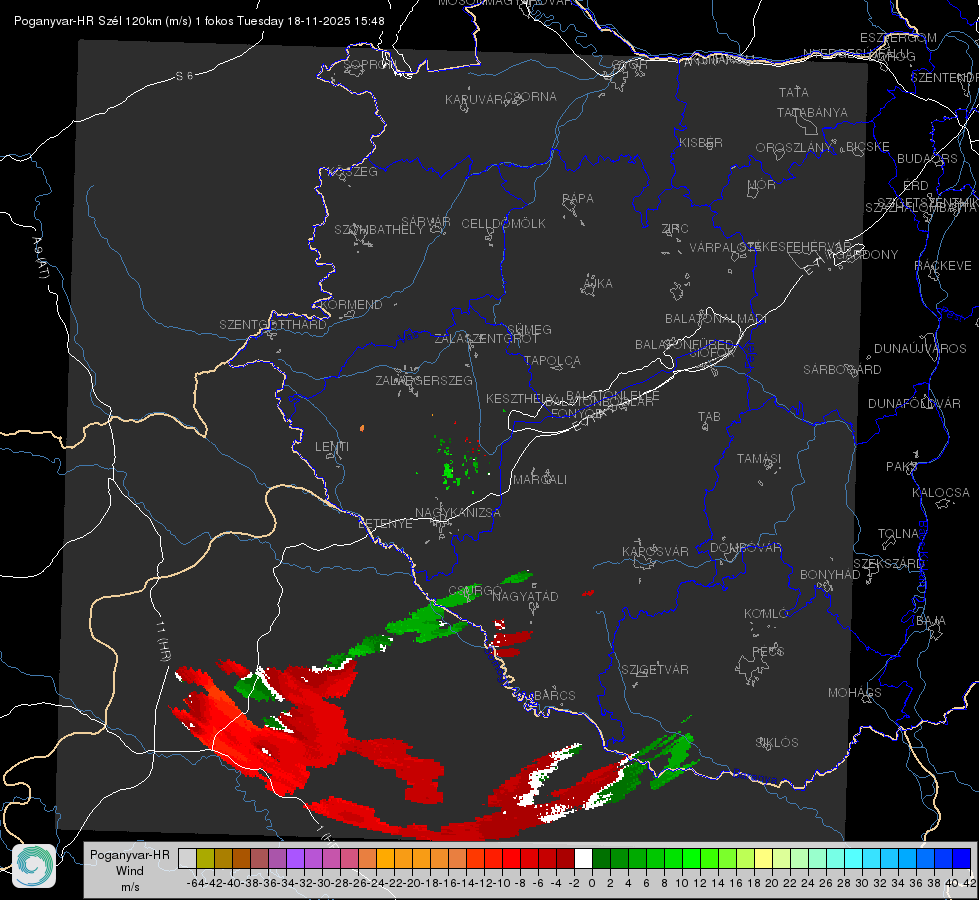Click the legend value '42'
979x900 pixels.
coord(970,883)
